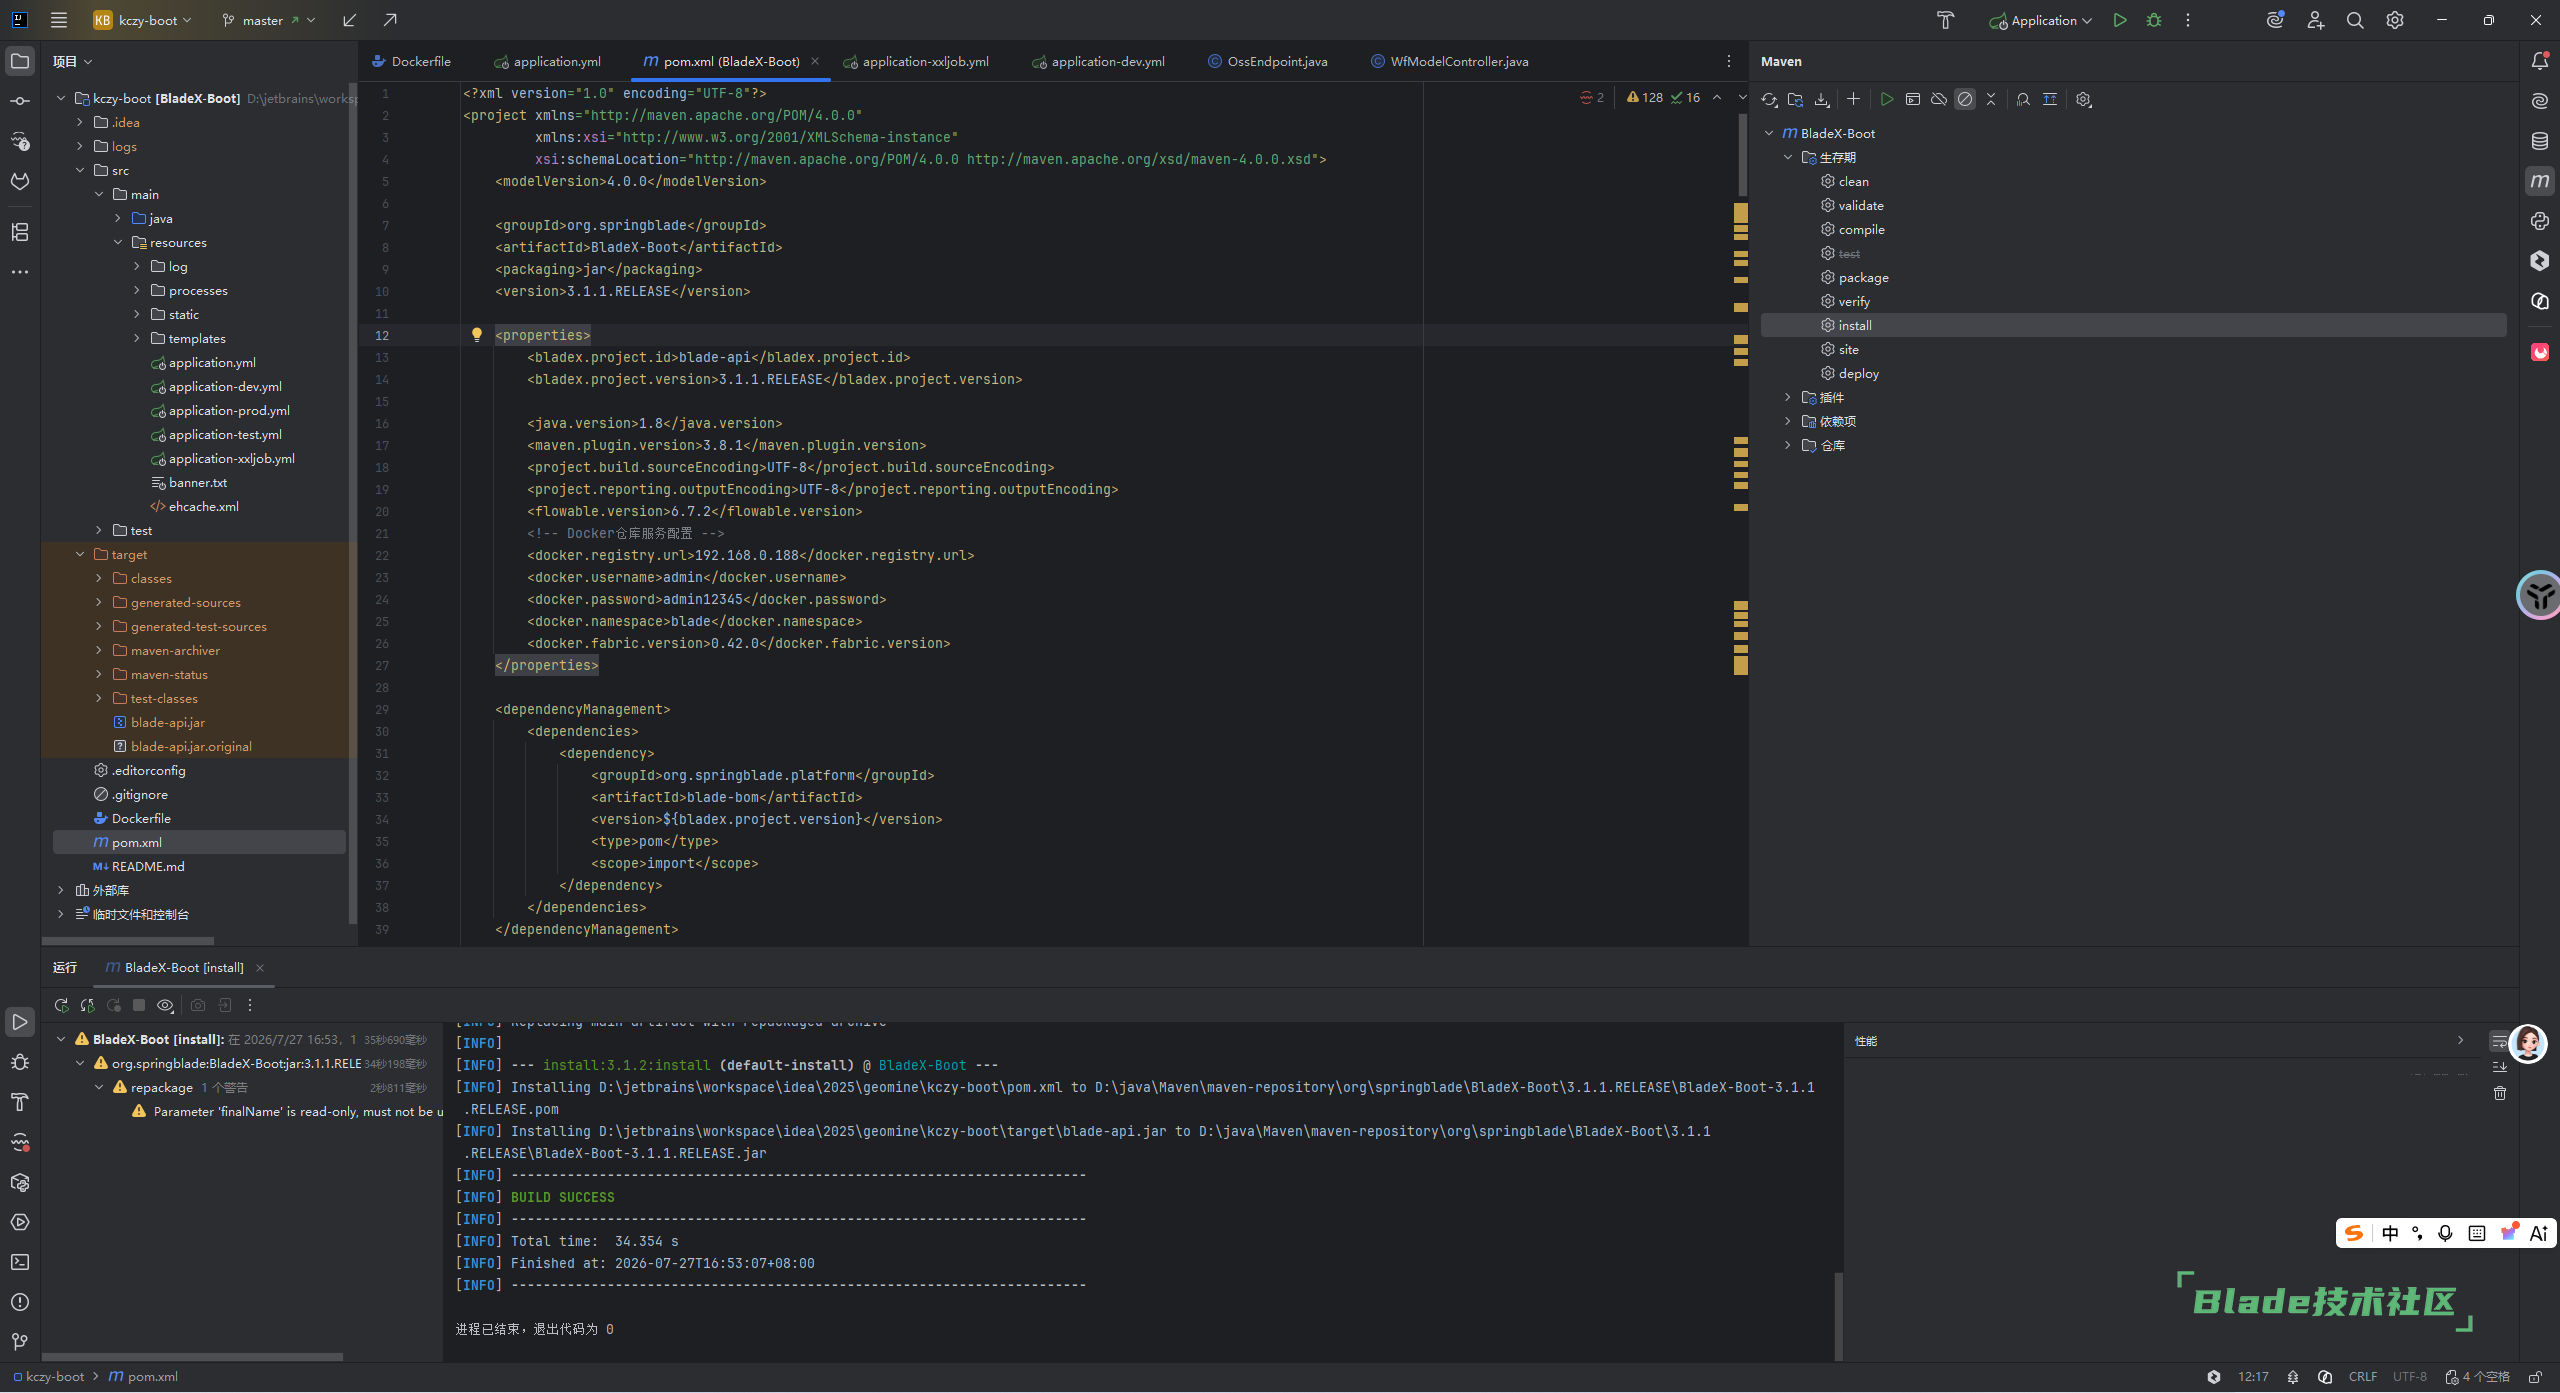Click the Debug Application bug icon
Screen dimensions: 2560x1393
click(x=2154, y=20)
